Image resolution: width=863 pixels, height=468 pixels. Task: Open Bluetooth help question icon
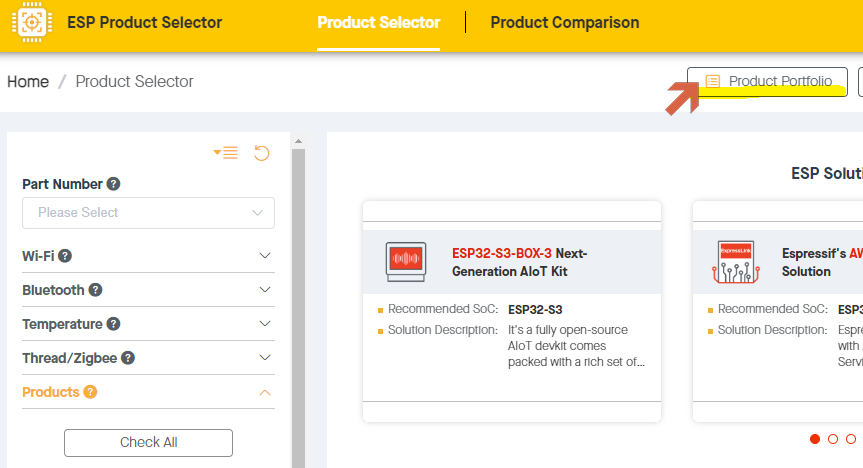pyautogui.click(x=95, y=290)
